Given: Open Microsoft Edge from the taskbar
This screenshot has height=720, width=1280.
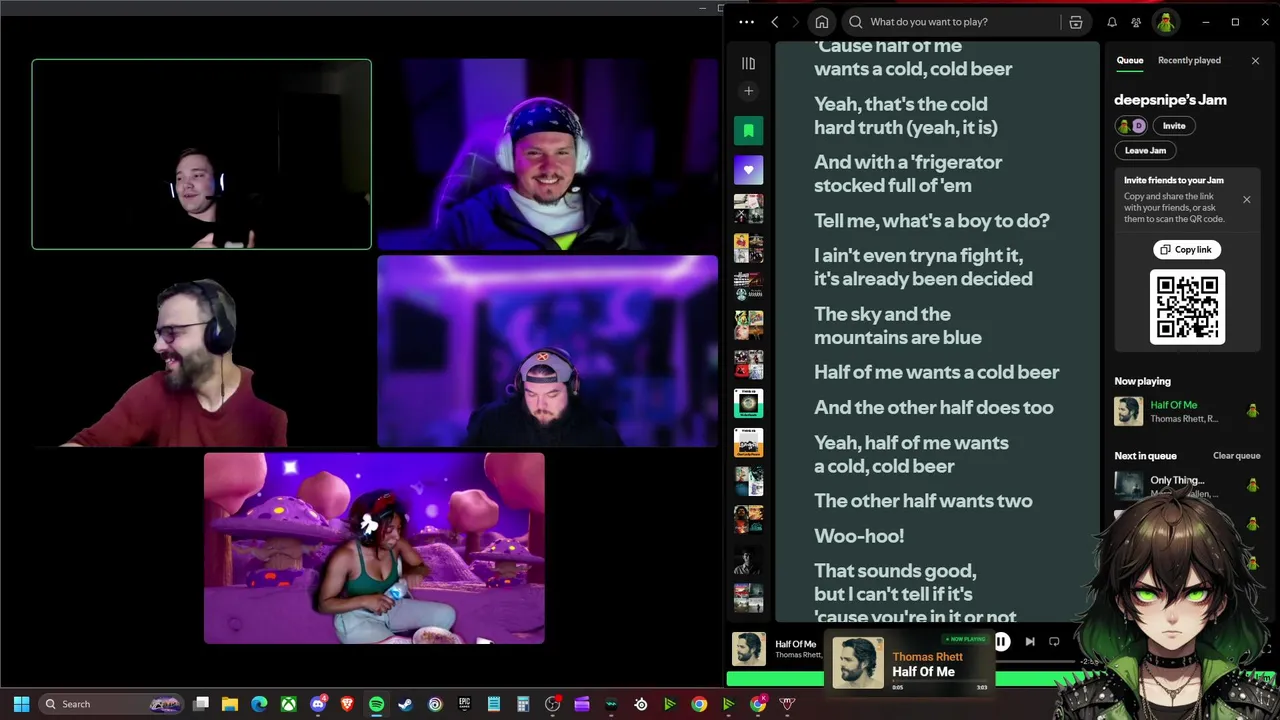Looking at the screenshot, I should (x=259, y=704).
